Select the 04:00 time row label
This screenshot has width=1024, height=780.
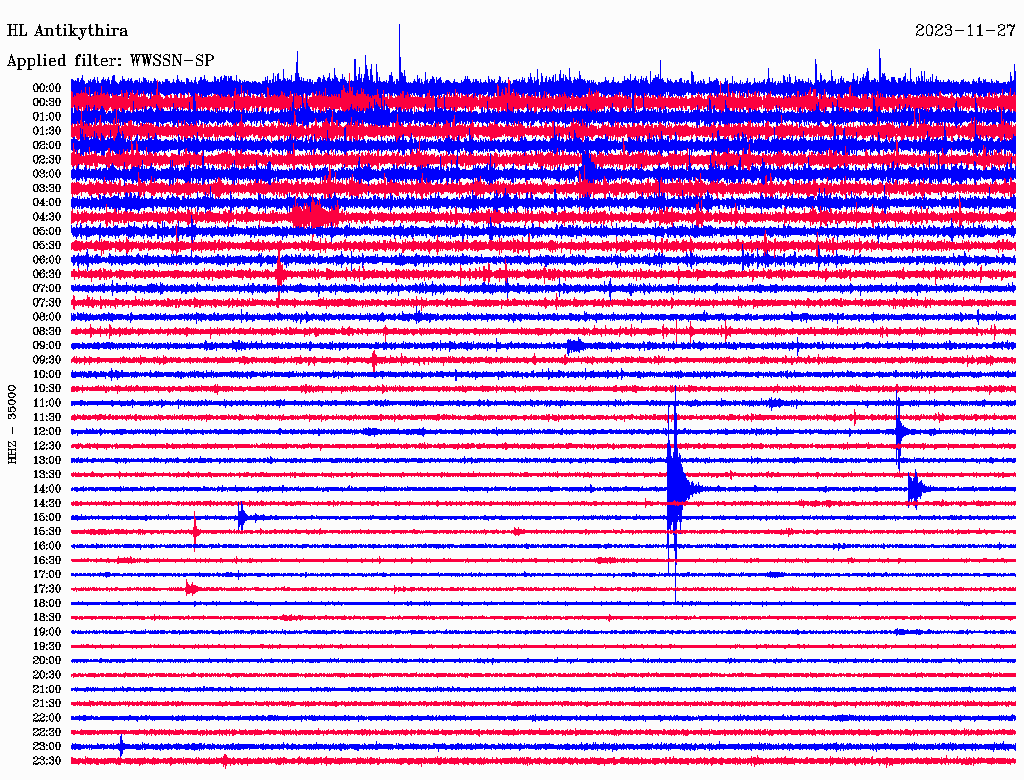[47, 203]
